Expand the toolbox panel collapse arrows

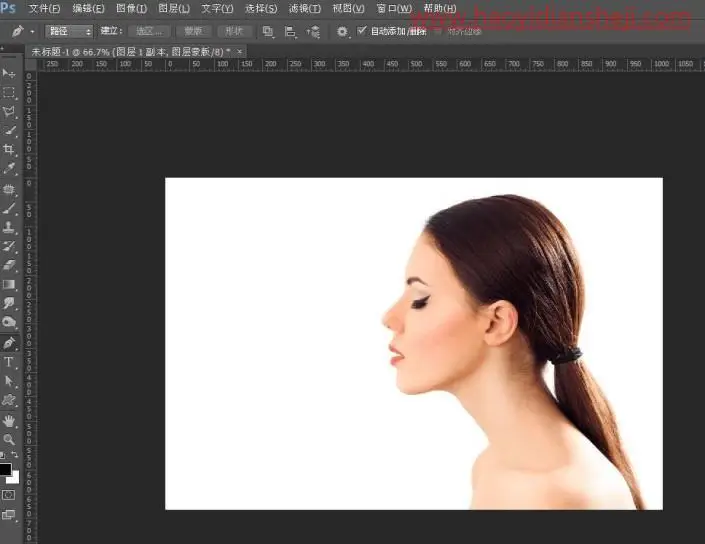[3, 48]
